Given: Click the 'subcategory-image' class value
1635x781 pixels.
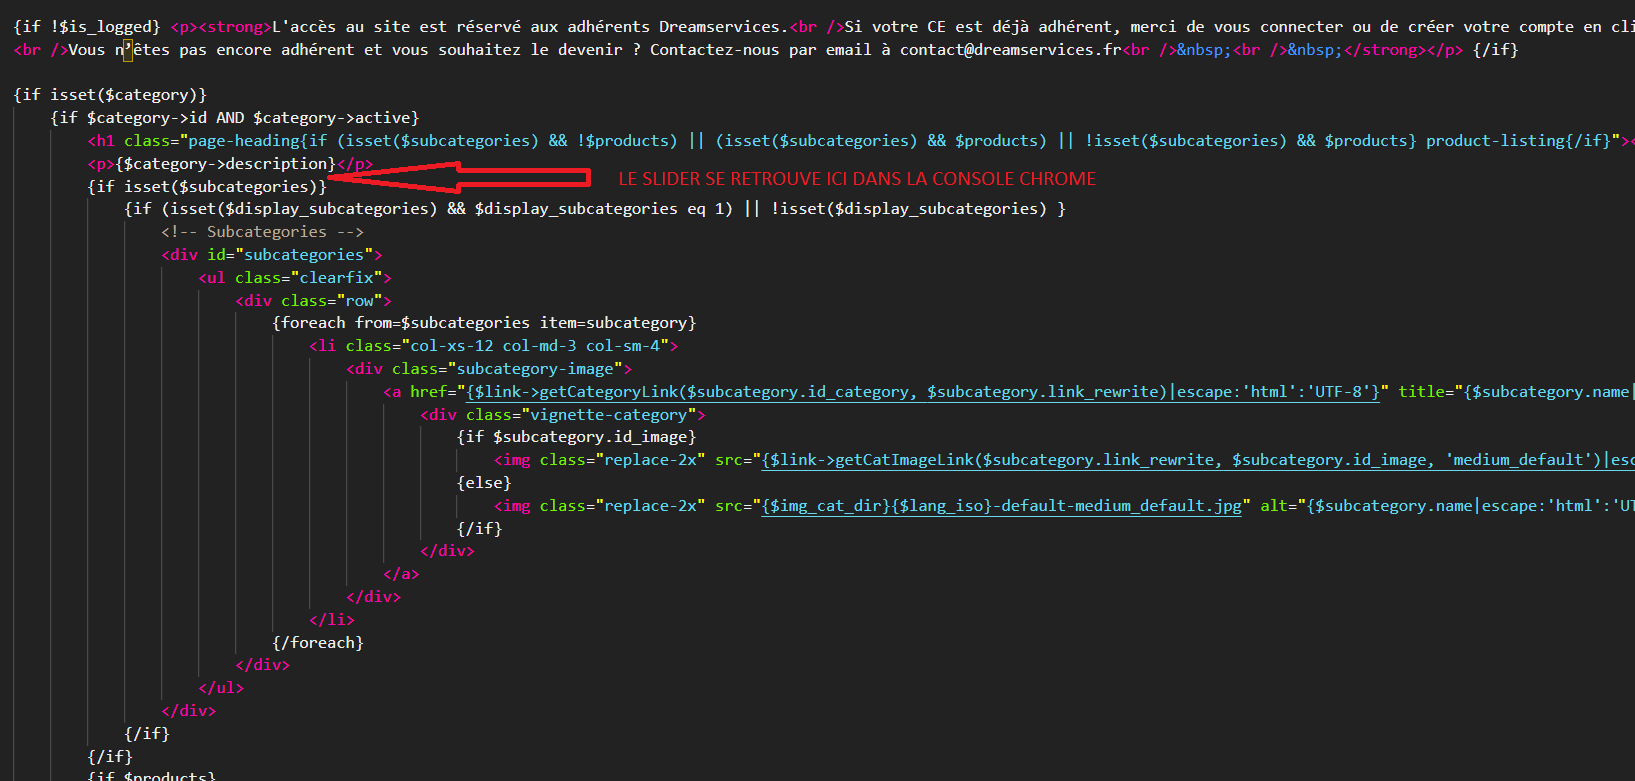Looking at the screenshot, I should click(535, 369).
